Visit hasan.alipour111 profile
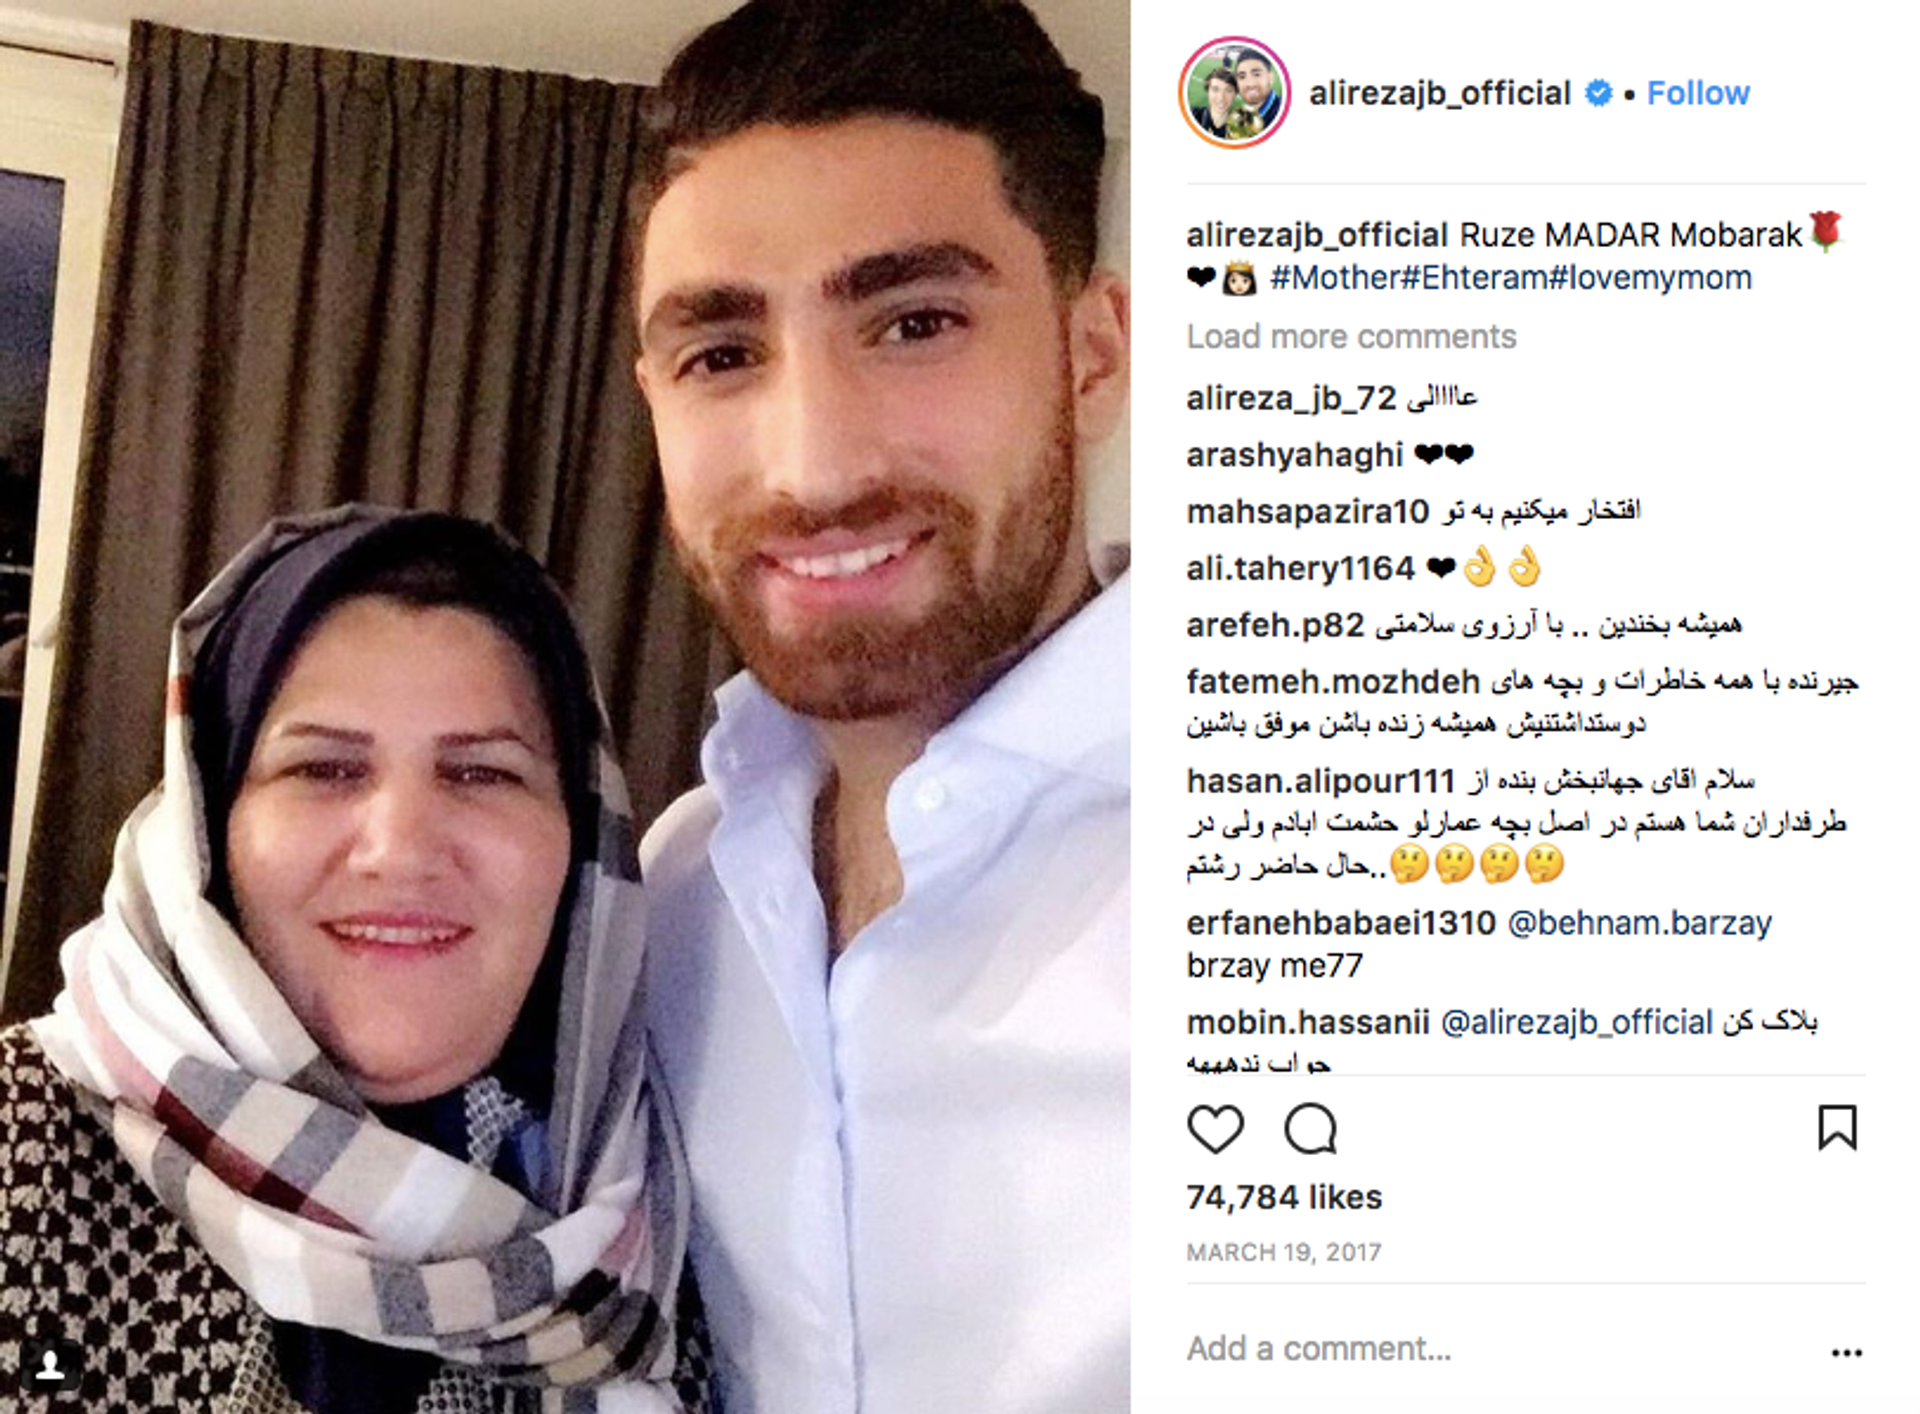The image size is (1920, 1414). click(x=1320, y=780)
